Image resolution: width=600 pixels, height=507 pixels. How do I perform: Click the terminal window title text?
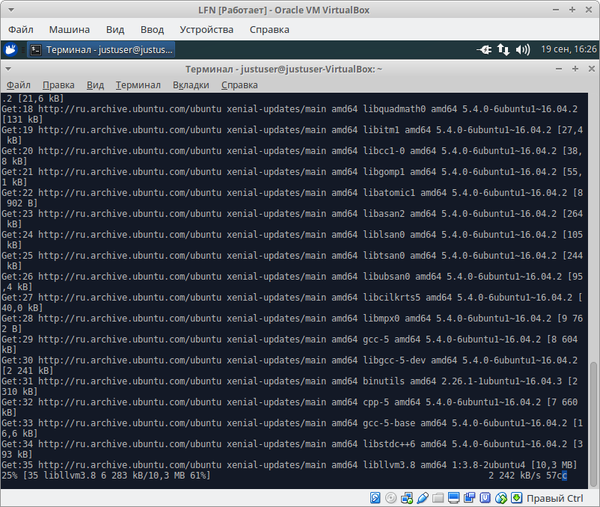(x=284, y=69)
